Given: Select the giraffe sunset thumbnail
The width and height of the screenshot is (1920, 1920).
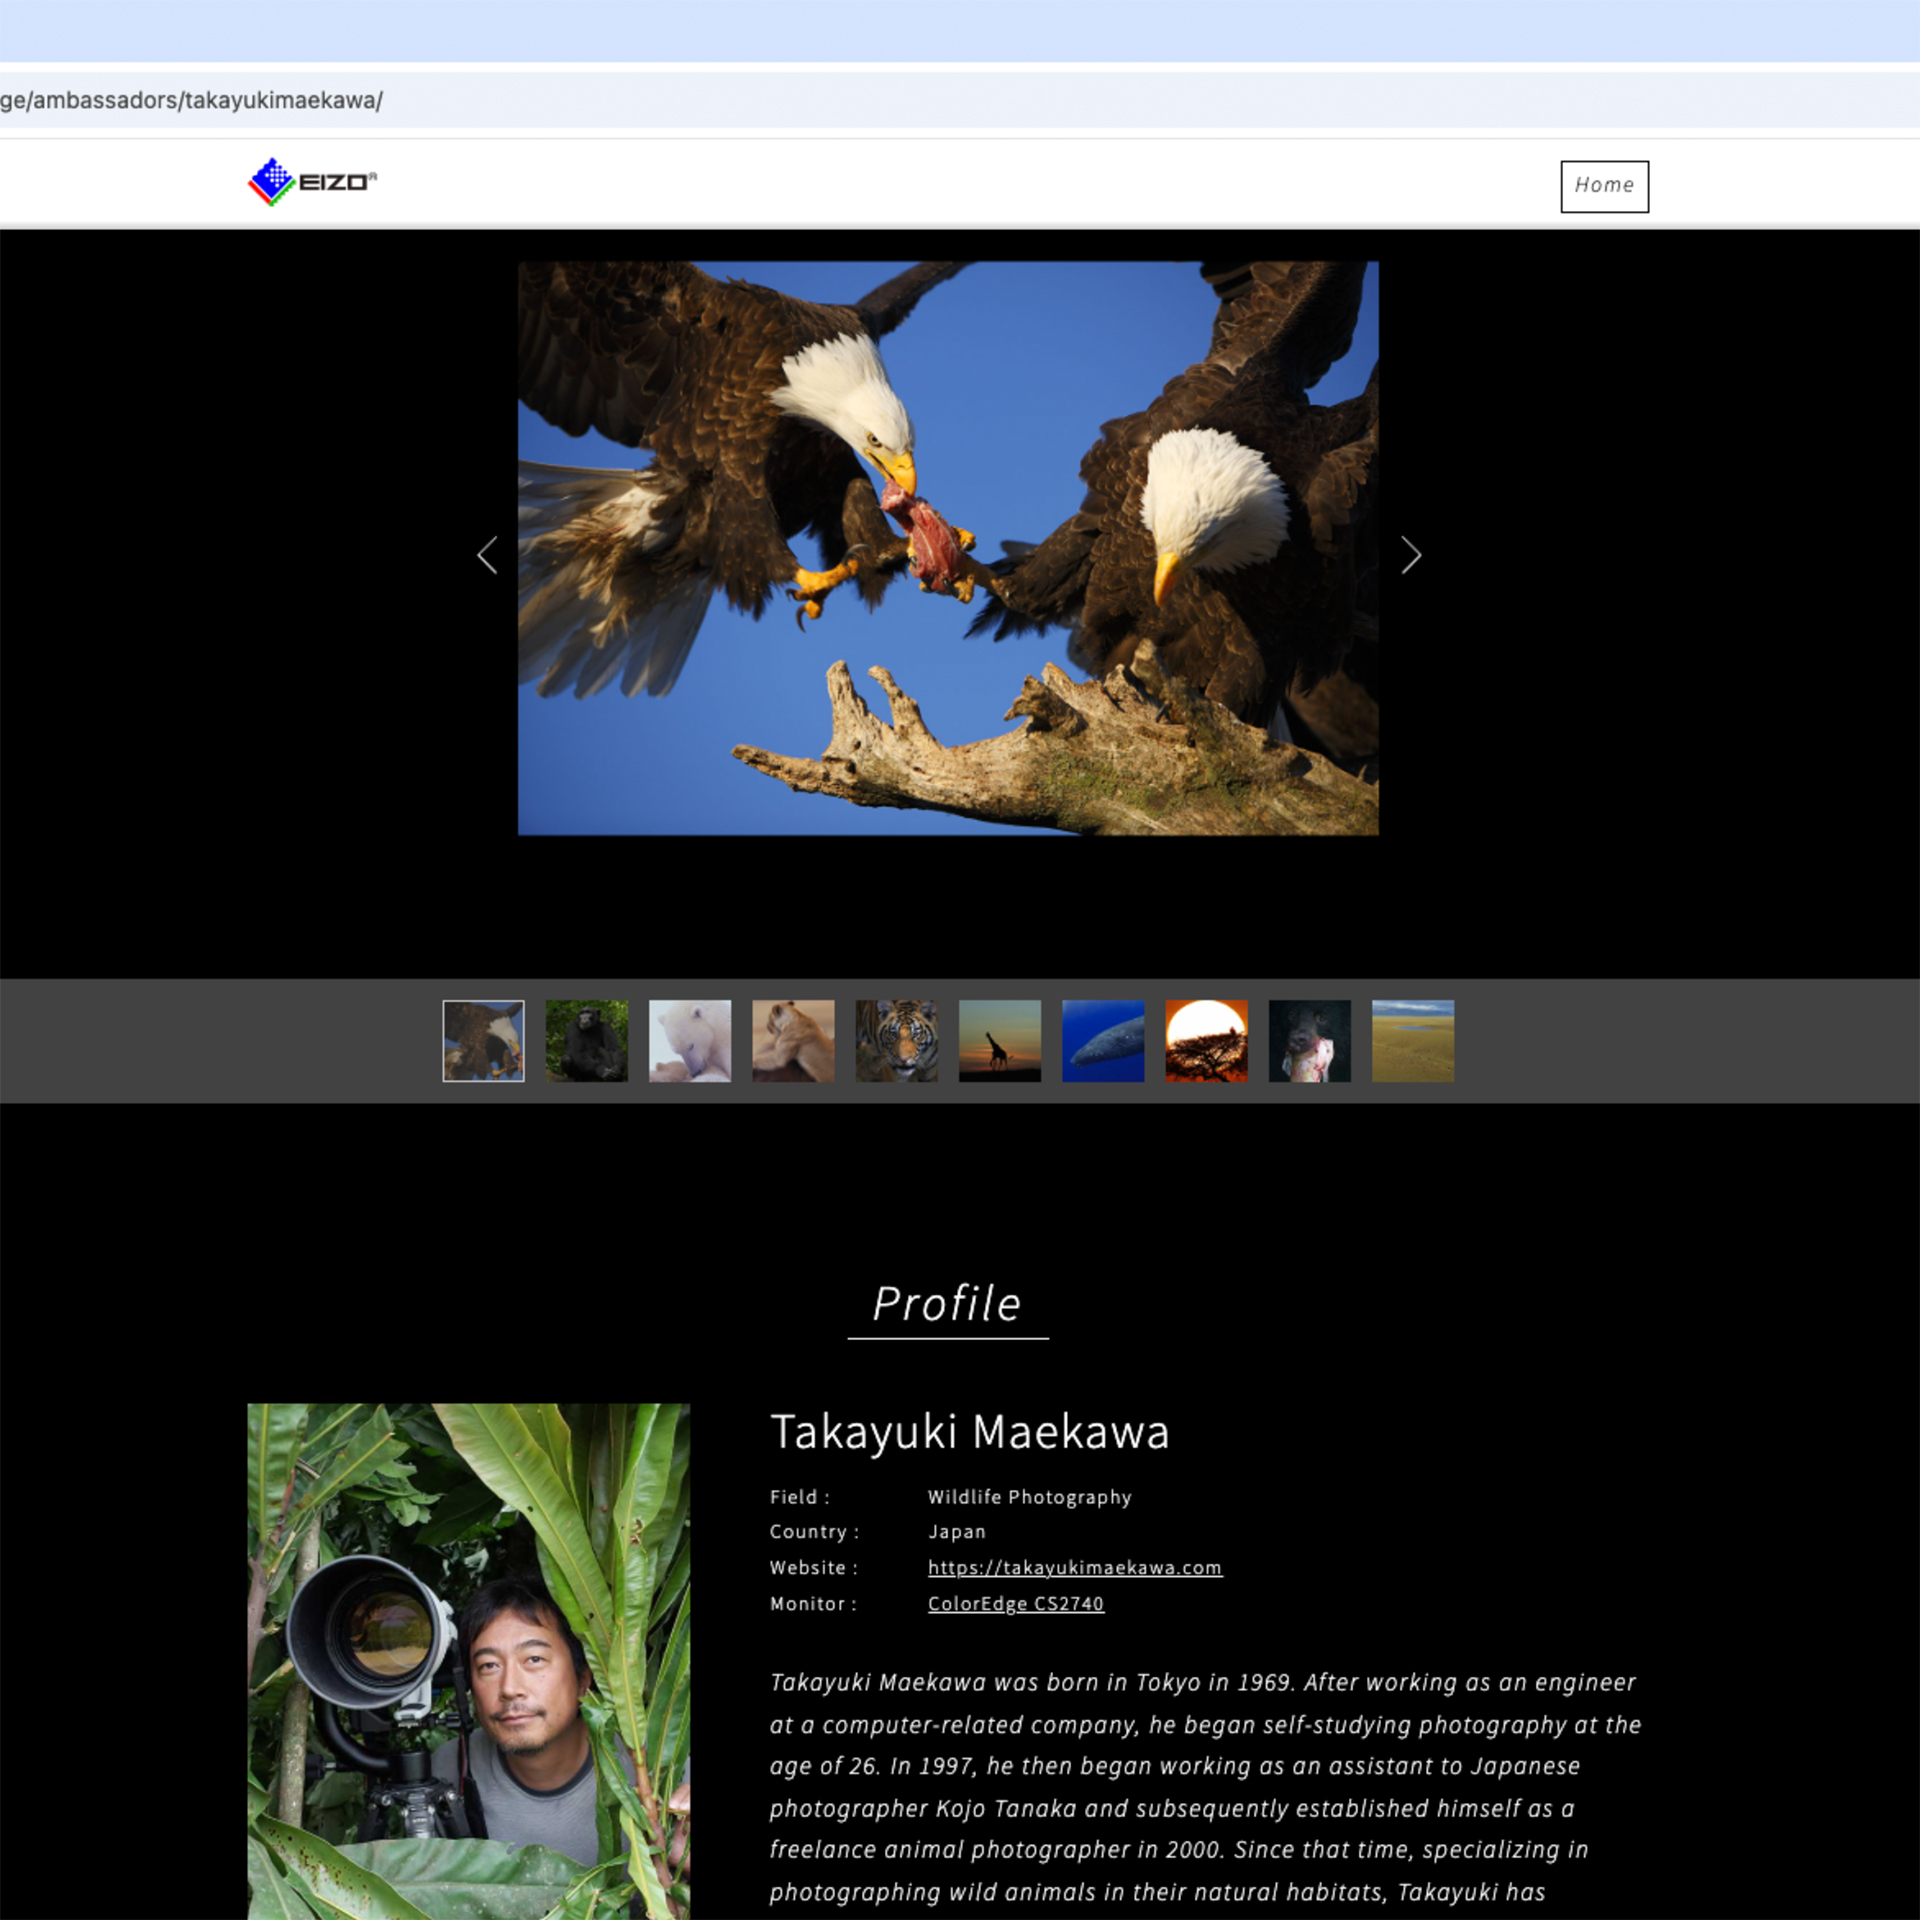Looking at the screenshot, I should click(1000, 1040).
